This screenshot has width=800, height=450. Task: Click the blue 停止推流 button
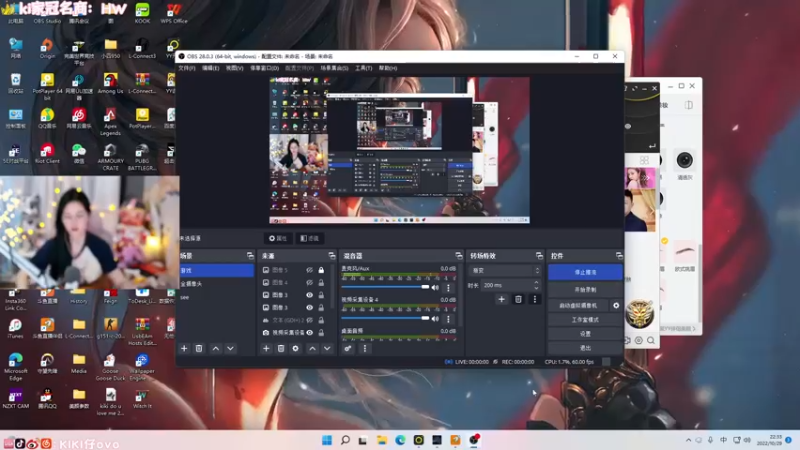585,272
